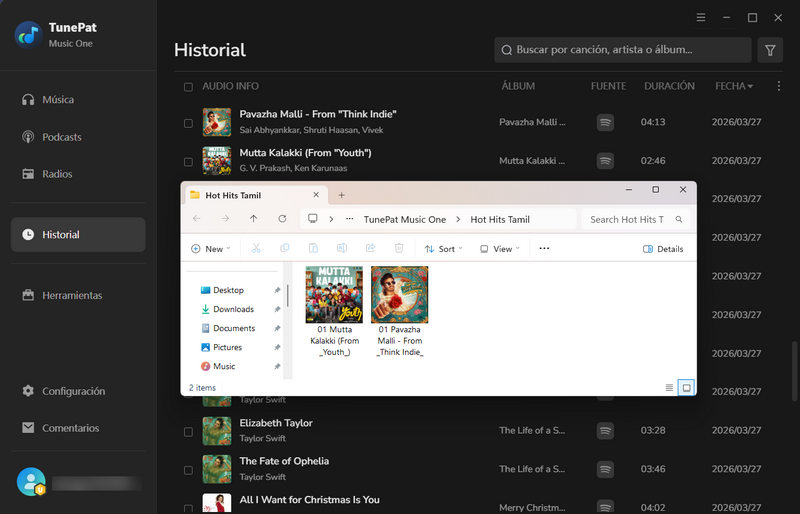This screenshot has width=800, height=514.
Task: Click Spotify source icon on Fate of Ophelia row
Action: point(605,469)
